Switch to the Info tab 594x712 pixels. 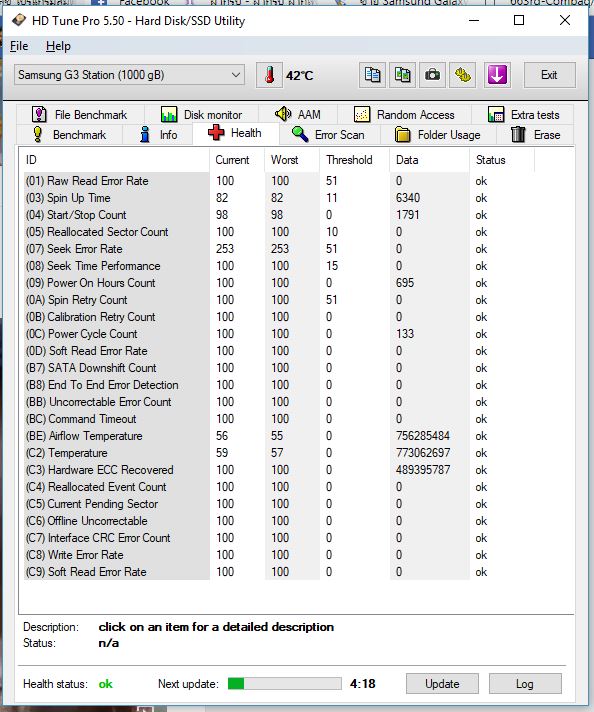[158, 135]
